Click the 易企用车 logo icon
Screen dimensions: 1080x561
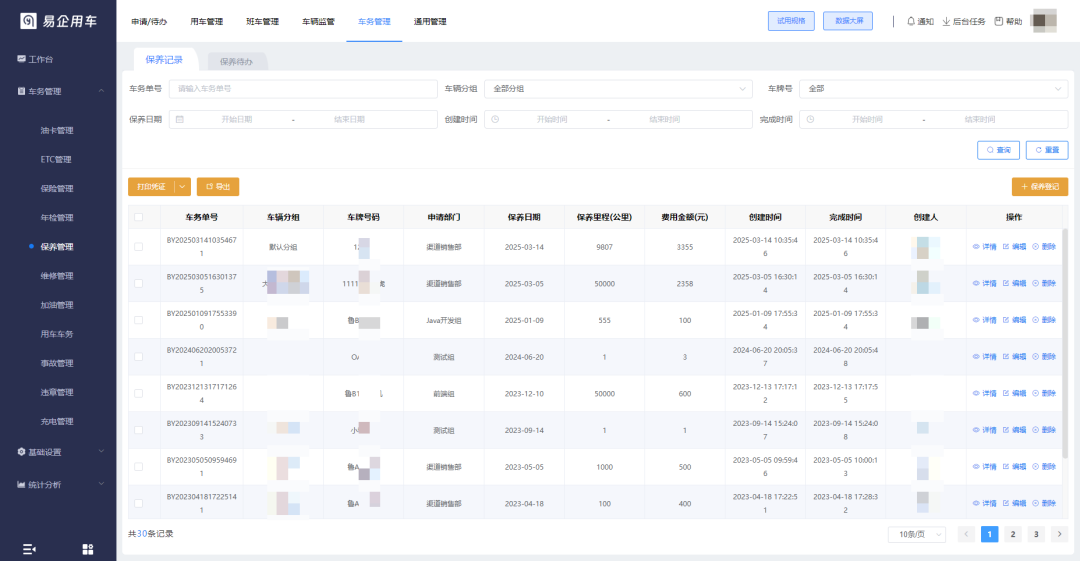point(28,21)
